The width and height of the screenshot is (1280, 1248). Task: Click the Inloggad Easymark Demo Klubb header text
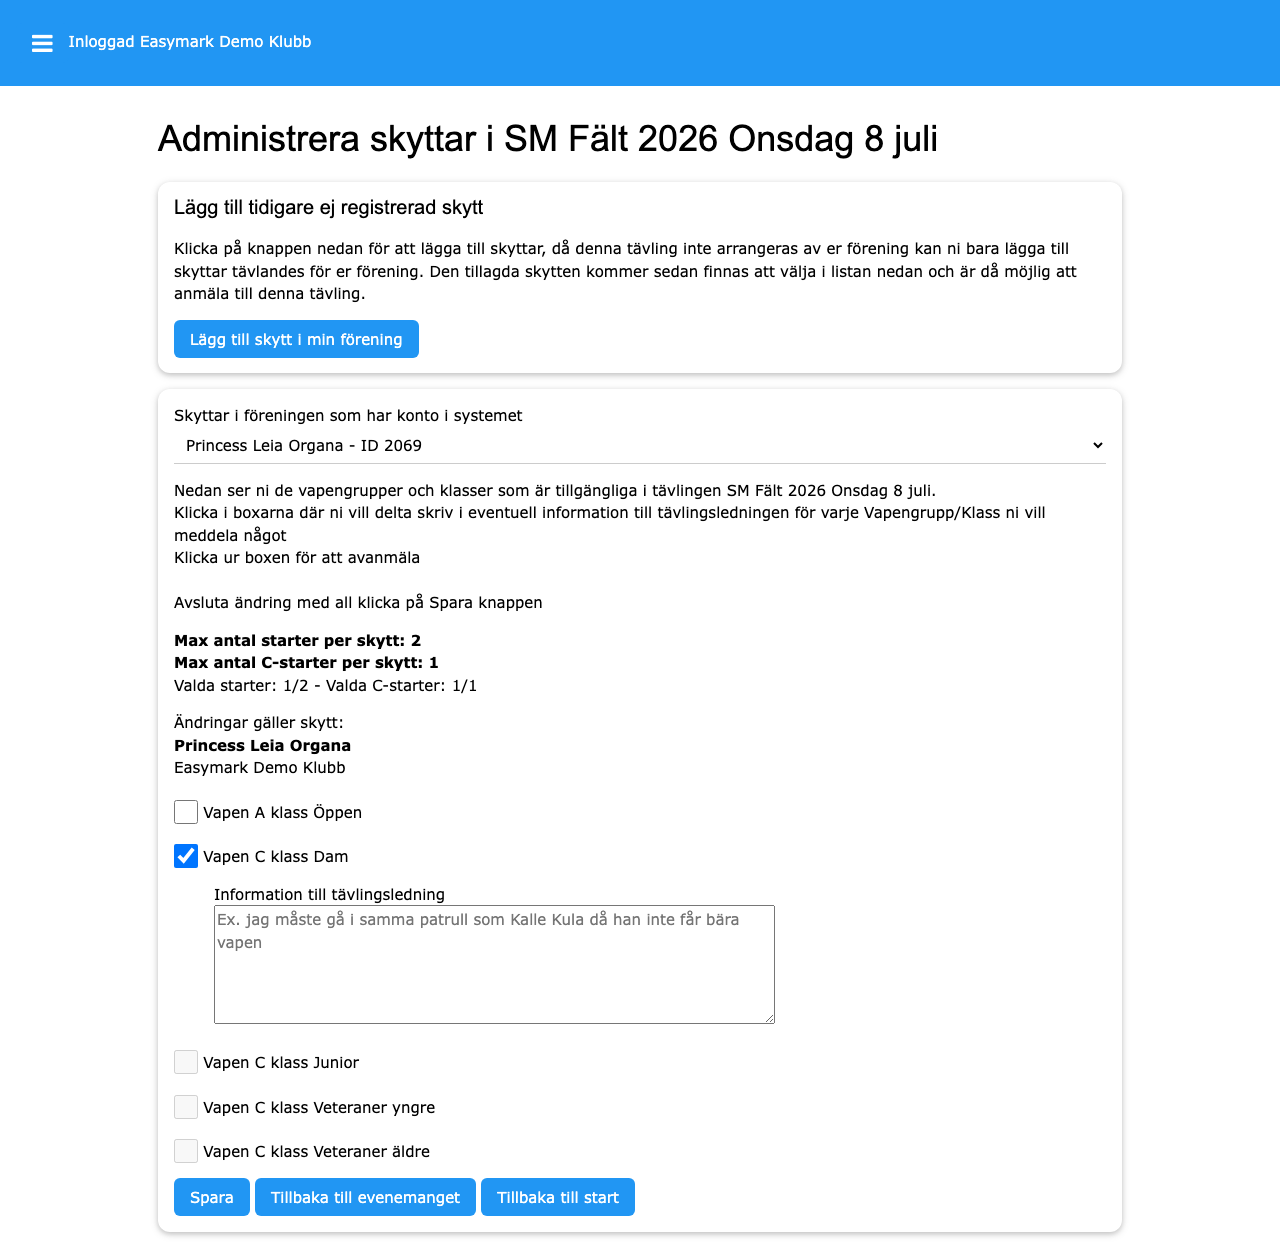click(190, 42)
